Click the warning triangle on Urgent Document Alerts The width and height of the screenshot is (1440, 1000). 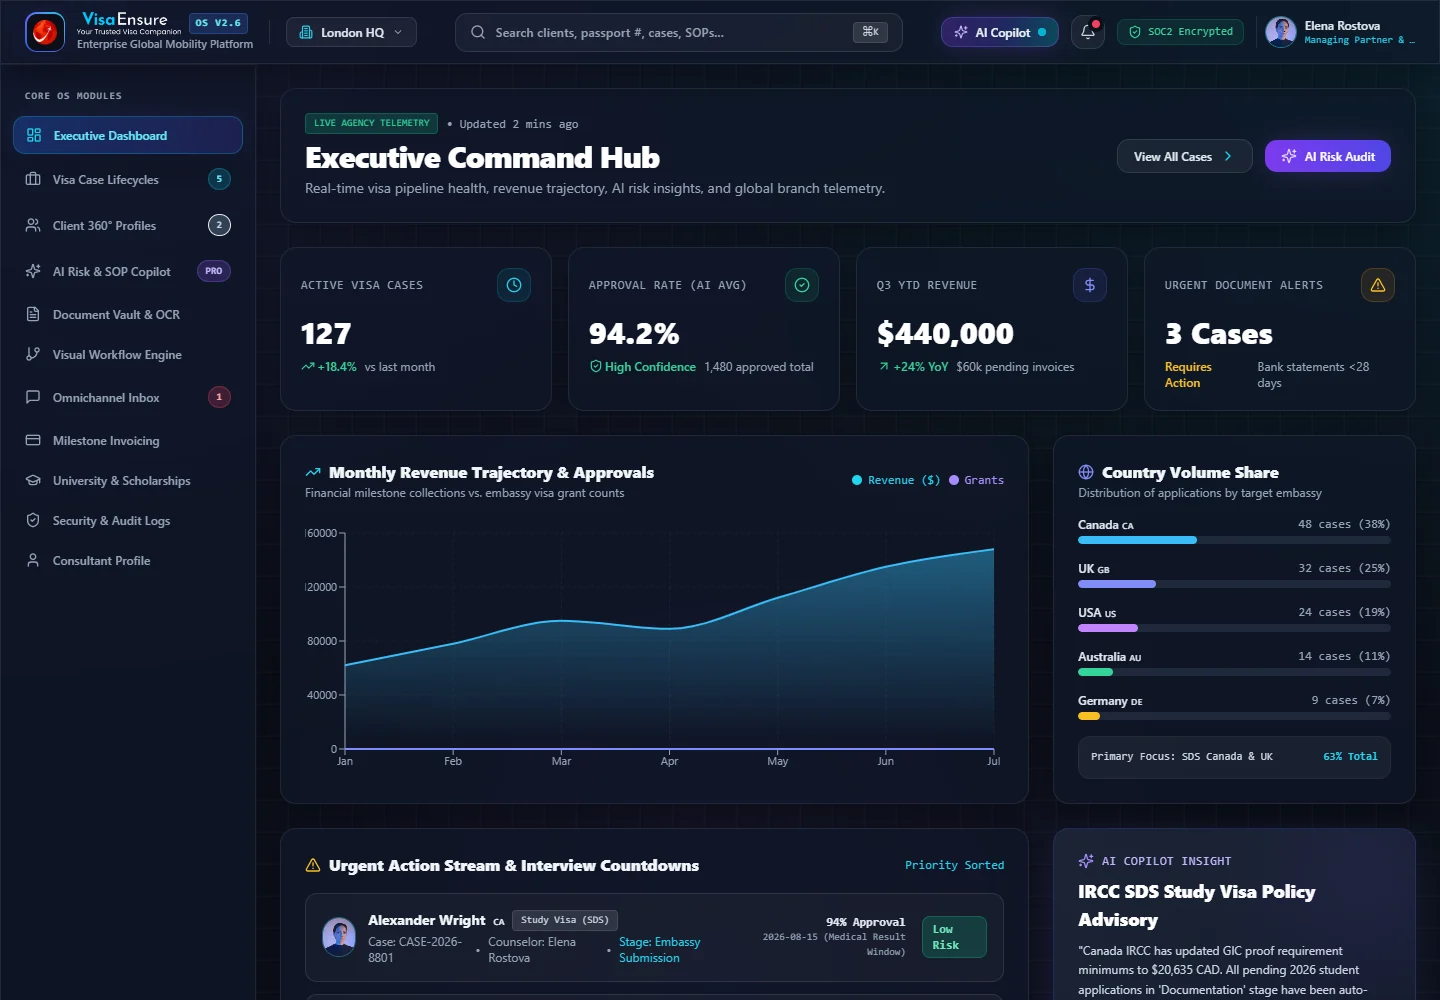click(1378, 285)
